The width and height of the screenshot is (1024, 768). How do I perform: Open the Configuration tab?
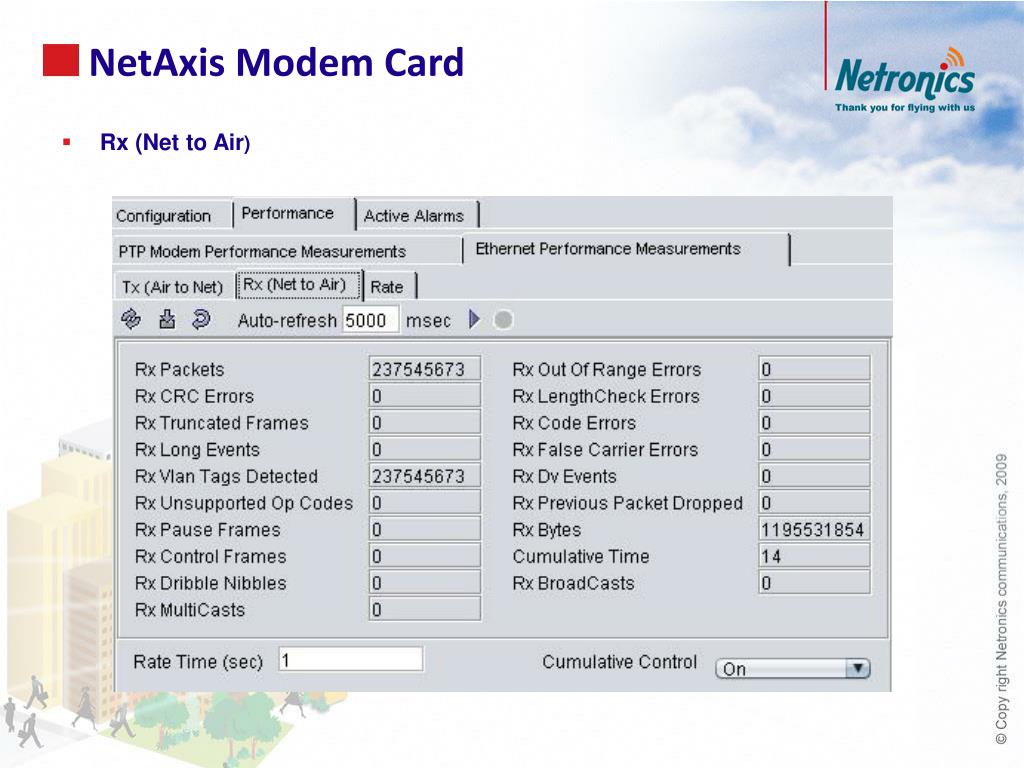click(172, 216)
